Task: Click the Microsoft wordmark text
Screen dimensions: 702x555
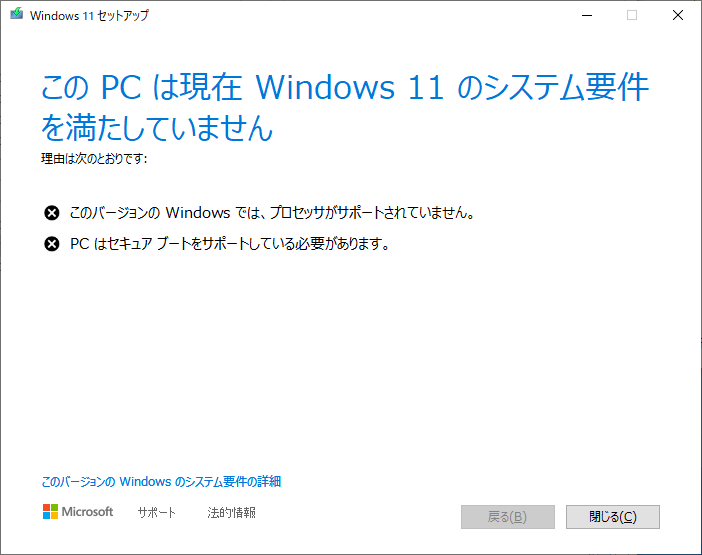Action: [x=87, y=512]
